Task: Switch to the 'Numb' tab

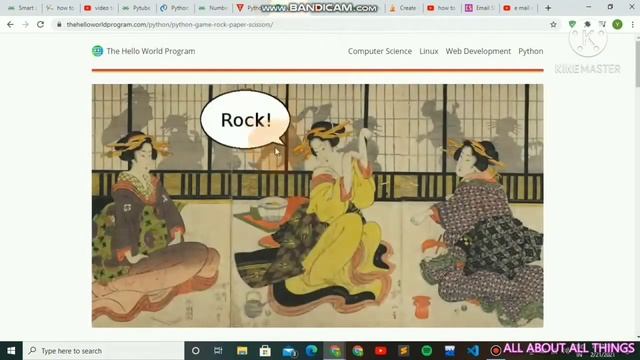Action: (x=213, y=8)
